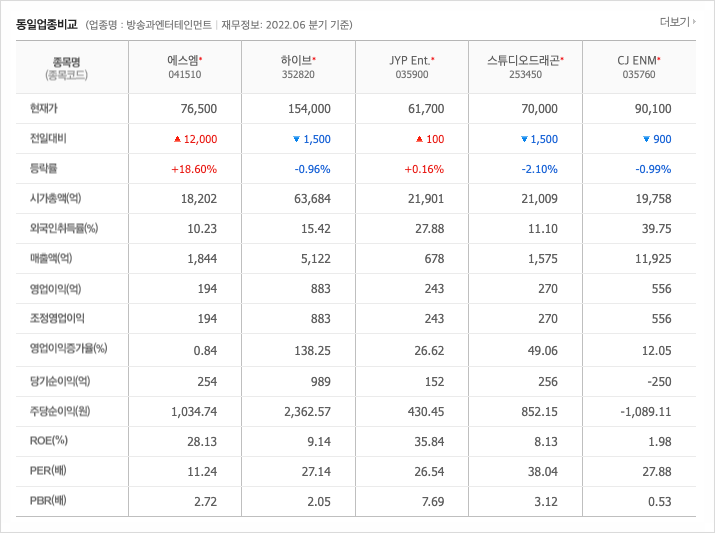Click the 외국인취득률(%) row label
The width and height of the screenshot is (715, 533).
click(64, 228)
